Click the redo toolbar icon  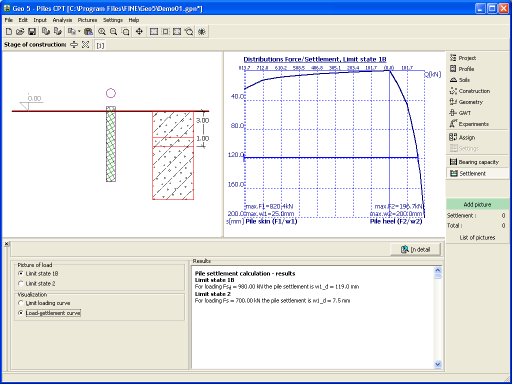(58, 32)
